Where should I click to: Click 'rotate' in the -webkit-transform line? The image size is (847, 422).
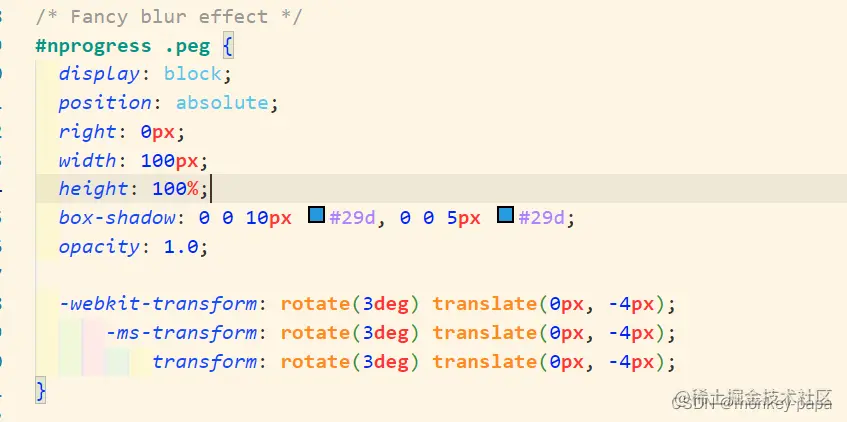click(316, 304)
